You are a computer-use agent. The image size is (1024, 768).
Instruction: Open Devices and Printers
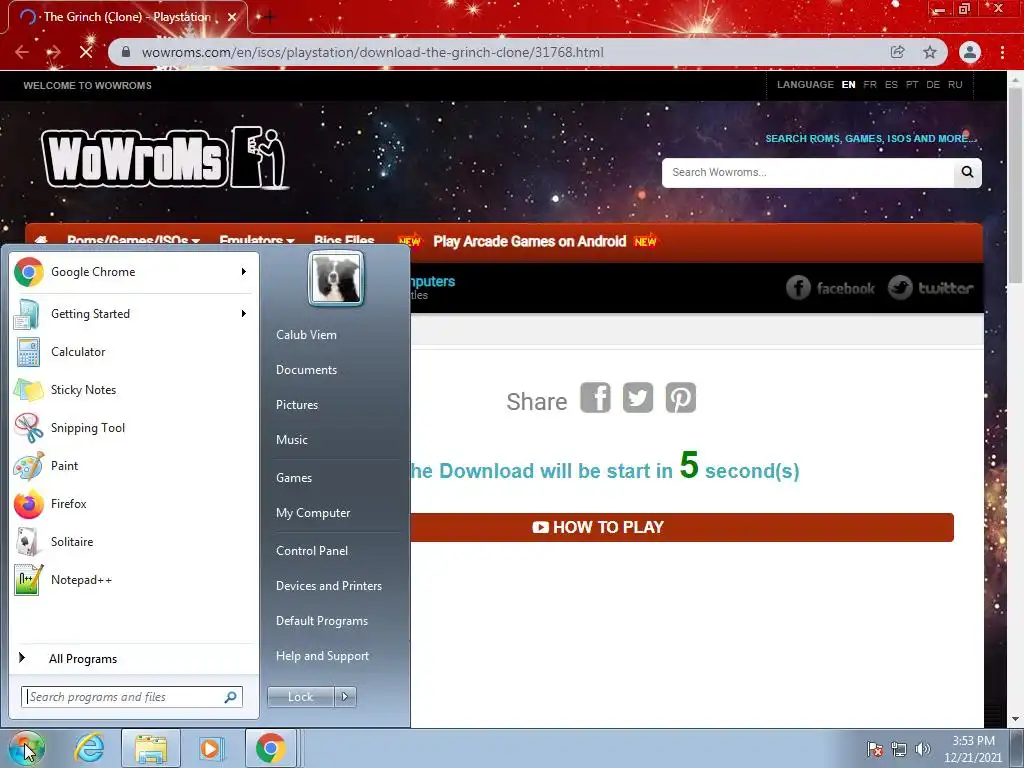(328, 586)
